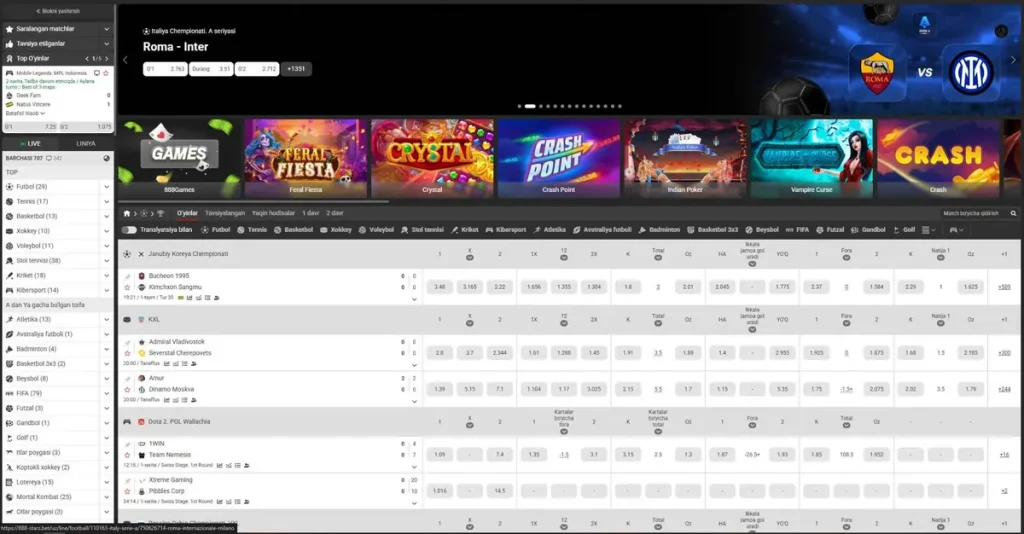Viewport: 1024px width, 534px height.
Task: Toggle the Translyatsiya bilan switch
Action: pyautogui.click(x=129, y=230)
